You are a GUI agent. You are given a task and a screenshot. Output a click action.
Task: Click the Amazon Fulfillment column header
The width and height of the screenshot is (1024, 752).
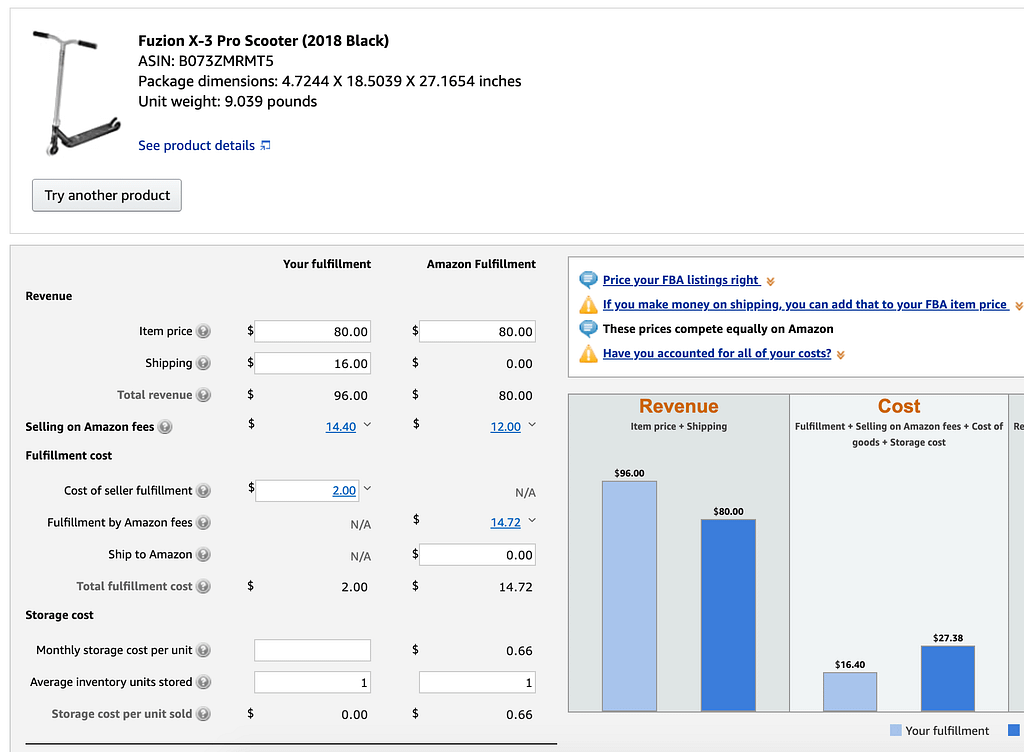481,264
